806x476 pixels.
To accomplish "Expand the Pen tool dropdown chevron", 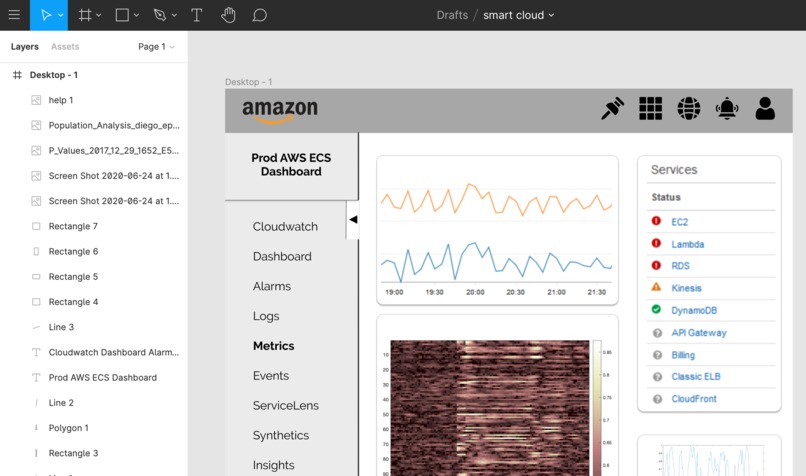I will [x=174, y=15].
